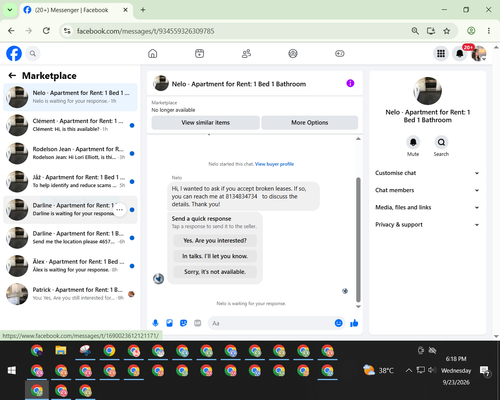Viewport: 500px width, 400px height.
Task: Expand the Customise chat section
Action: click(x=427, y=173)
